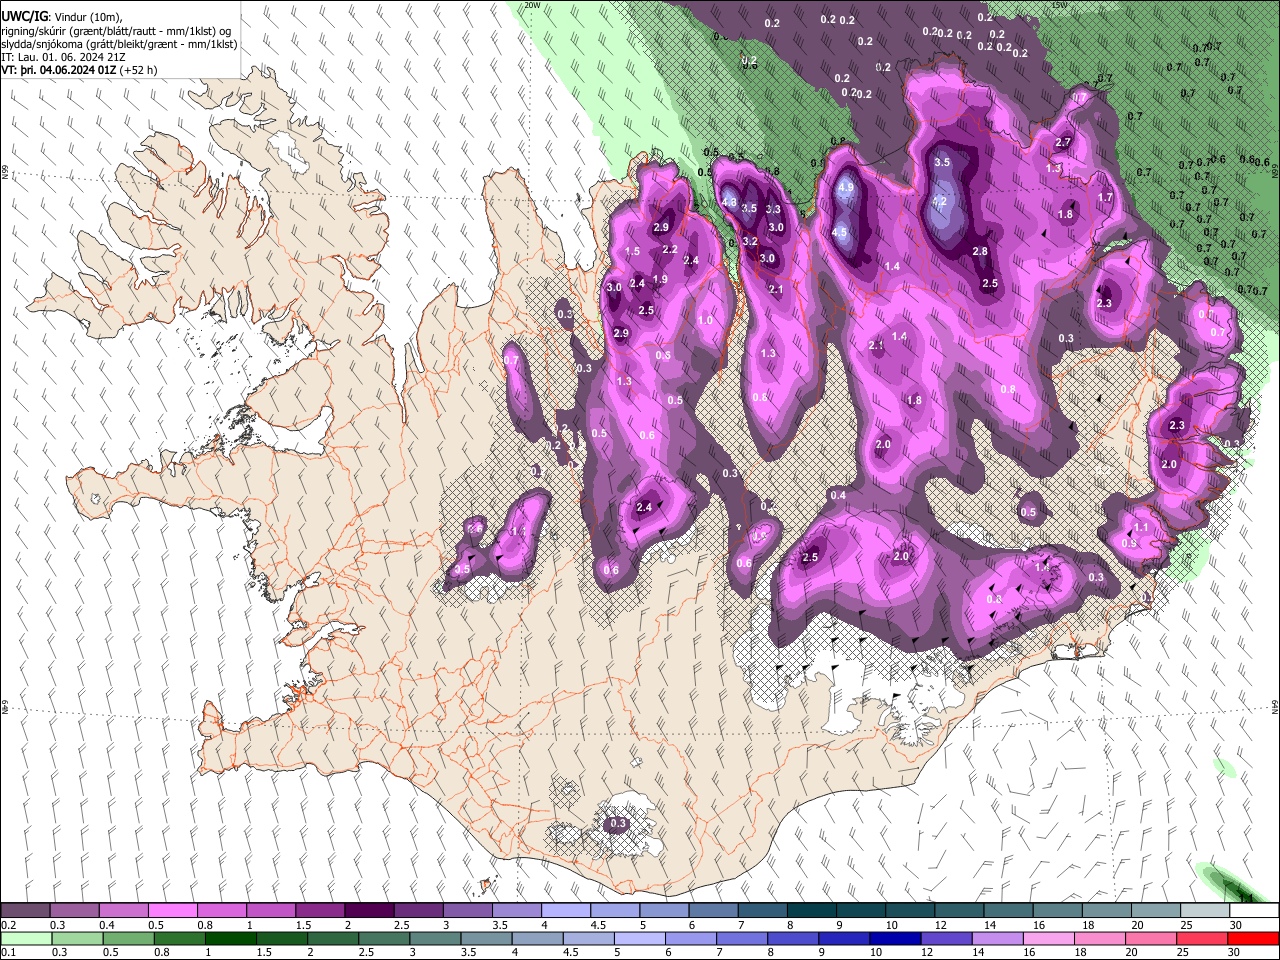Viewport: 1280px width, 960px height.
Task: Select the darkest blue rain swatch between 10 and 12
Action: coord(893,938)
